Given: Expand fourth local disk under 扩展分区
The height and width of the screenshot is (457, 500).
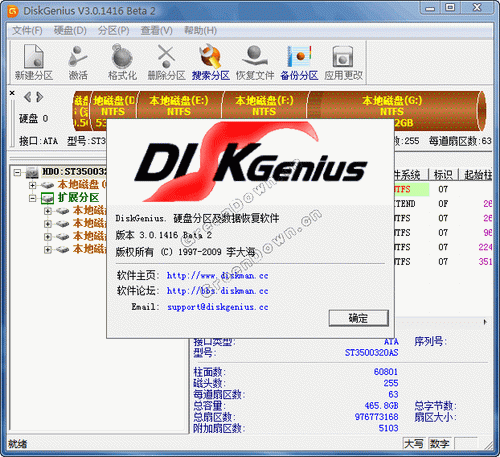Looking at the screenshot, I should pyautogui.click(x=48, y=249).
